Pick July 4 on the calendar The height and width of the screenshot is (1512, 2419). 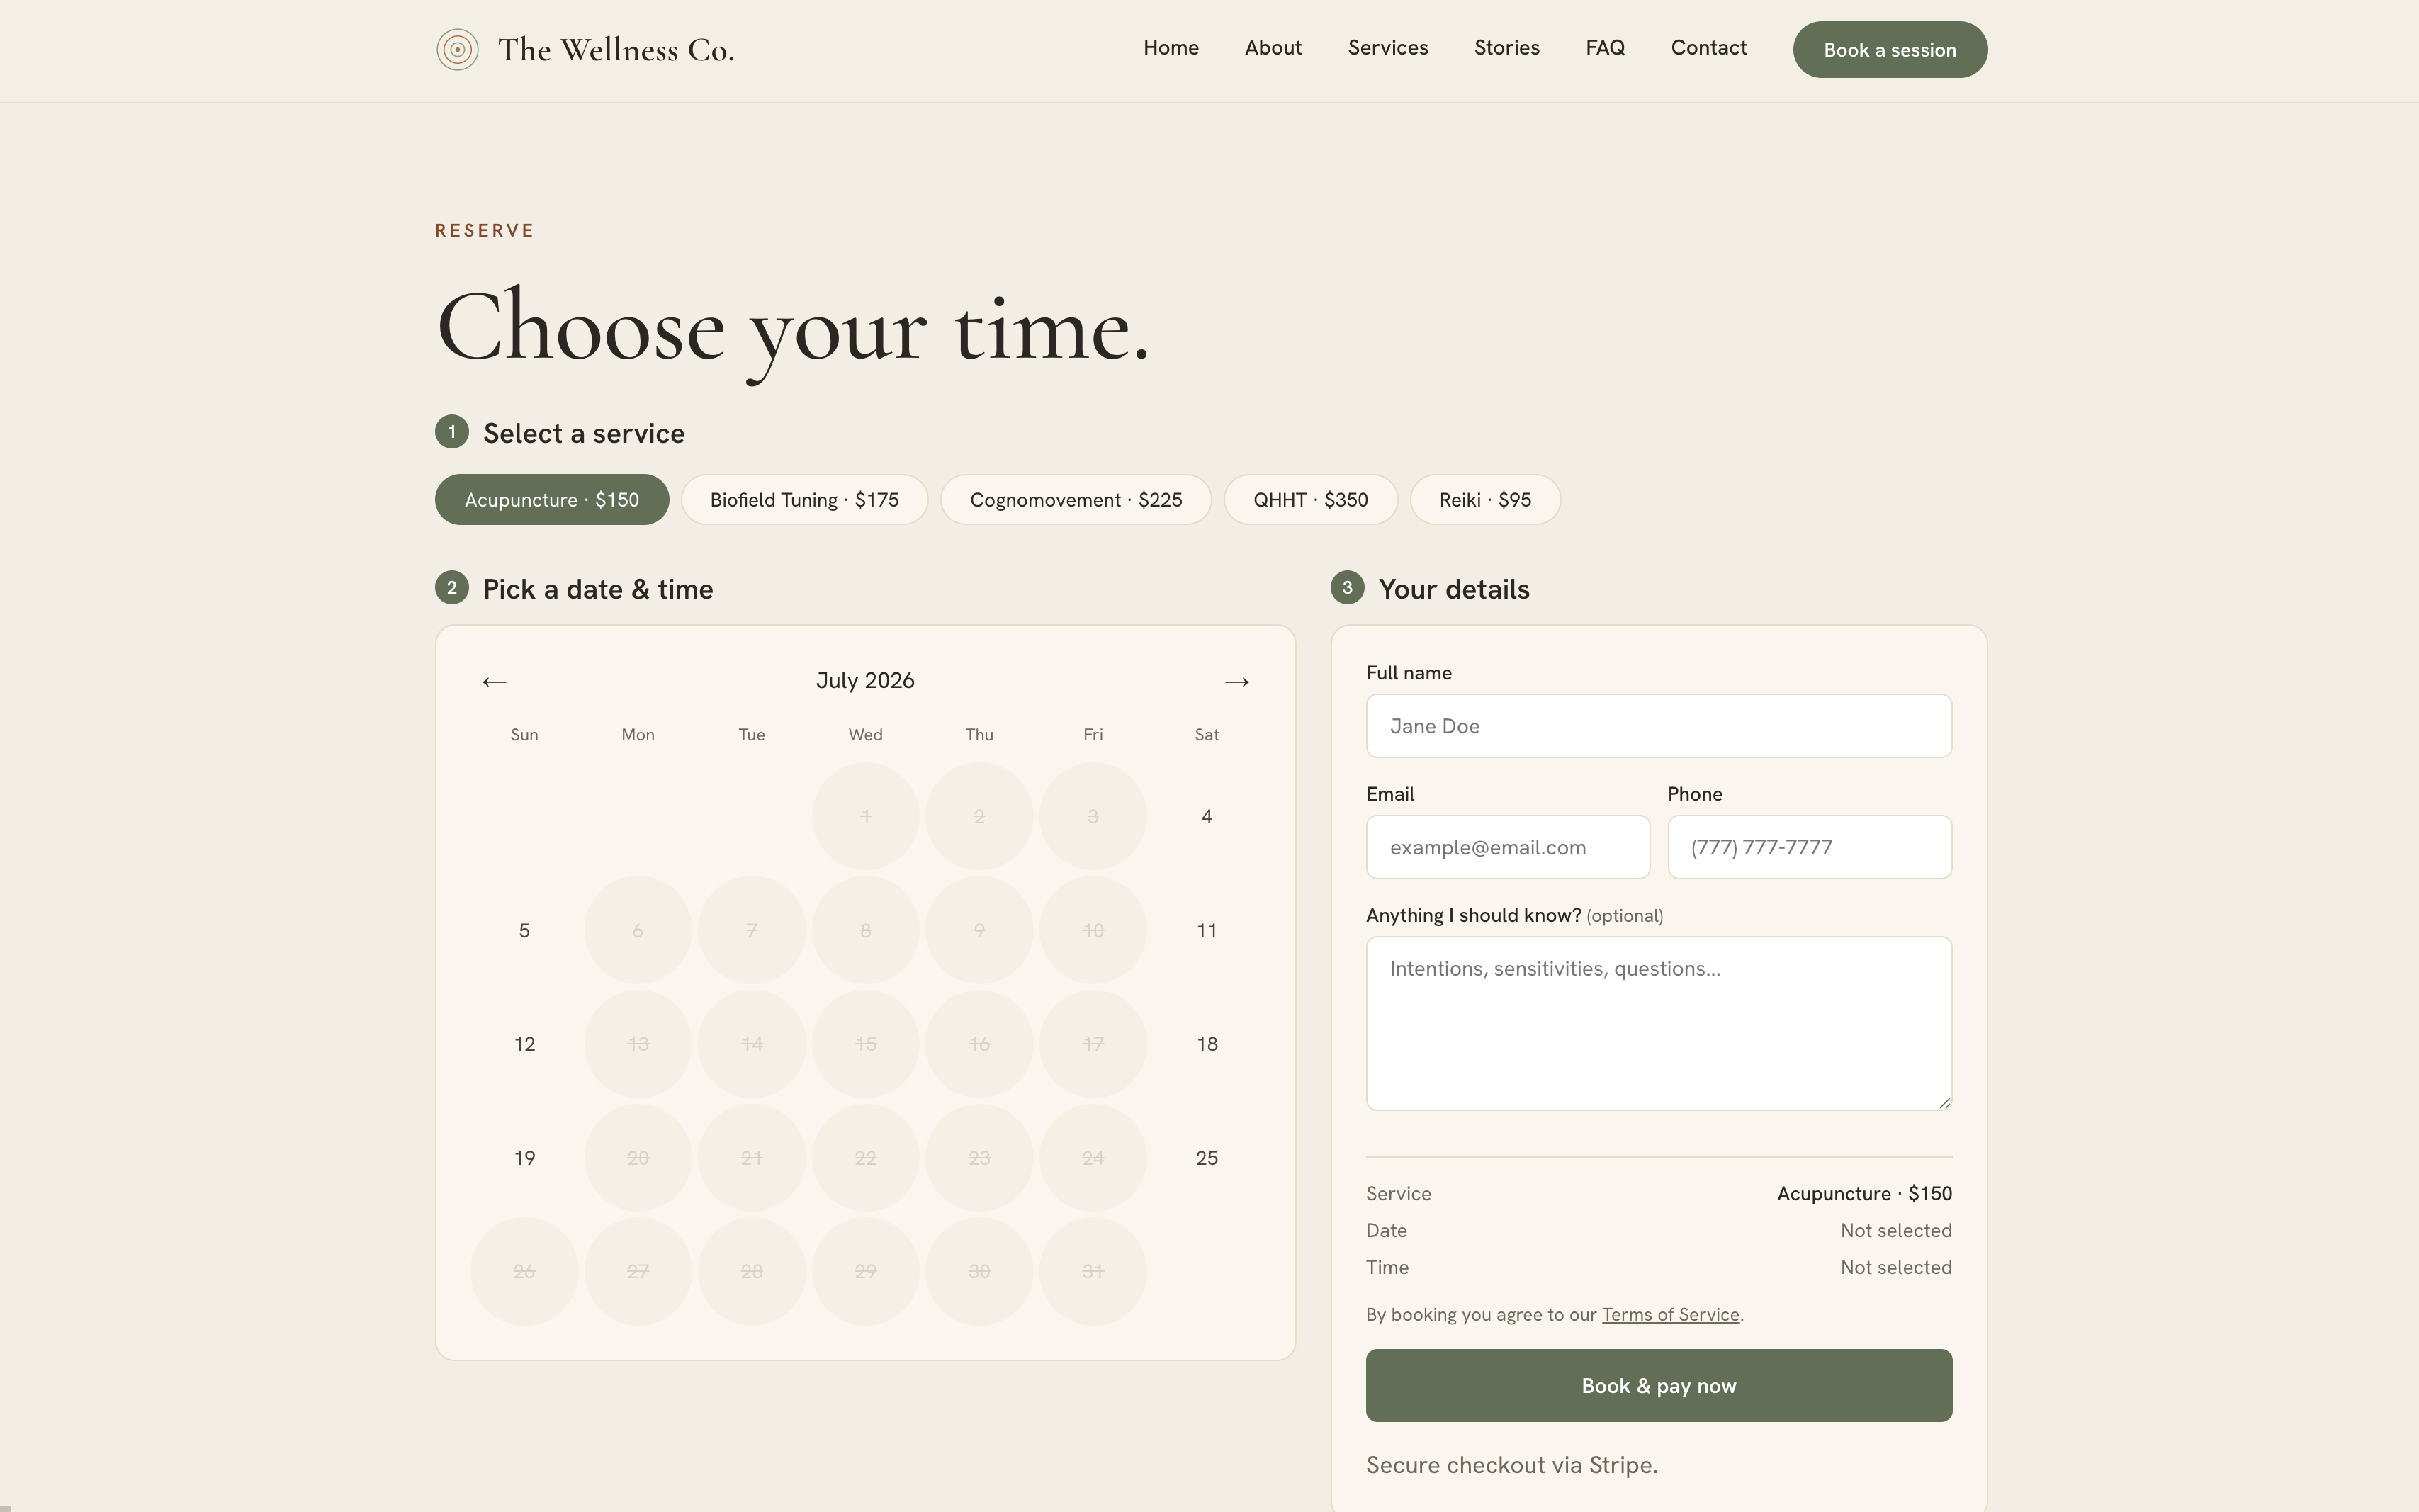[1207, 817]
